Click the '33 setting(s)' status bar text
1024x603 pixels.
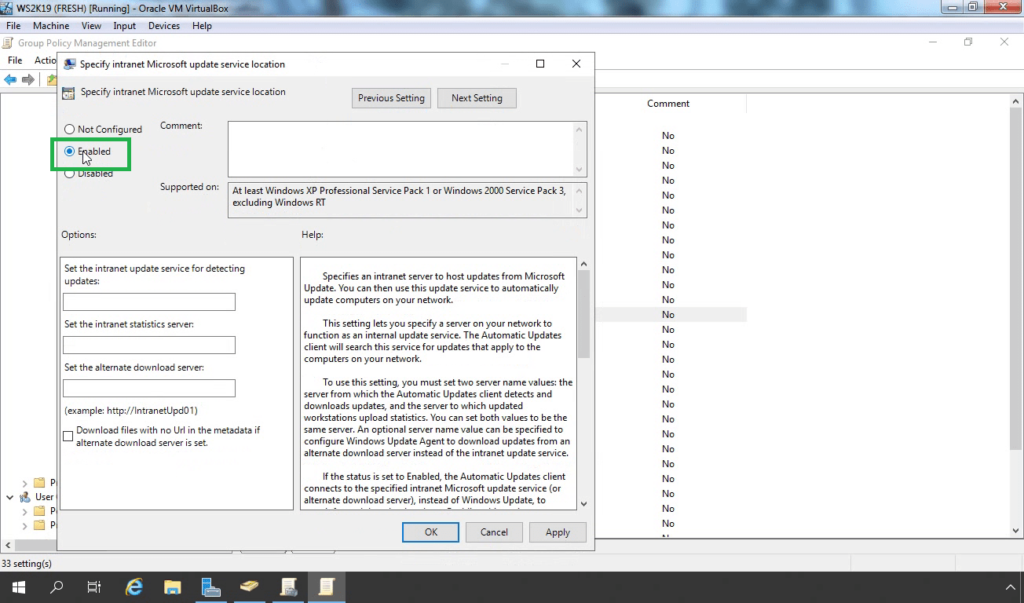click(27, 563)
